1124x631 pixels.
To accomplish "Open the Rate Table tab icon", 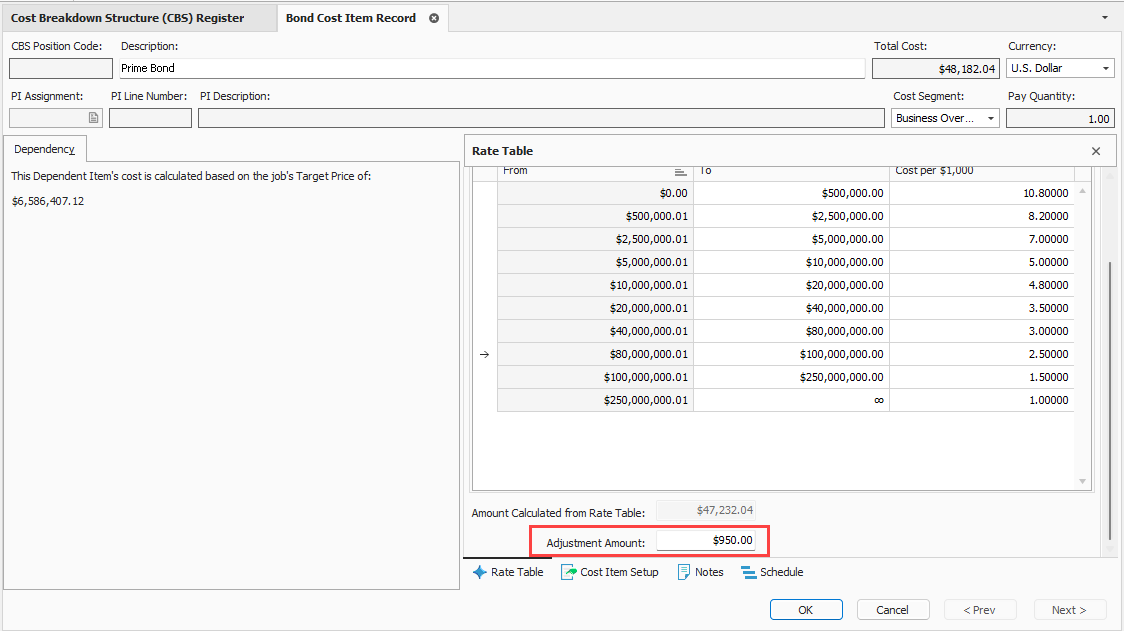I will tap(479, 572).
